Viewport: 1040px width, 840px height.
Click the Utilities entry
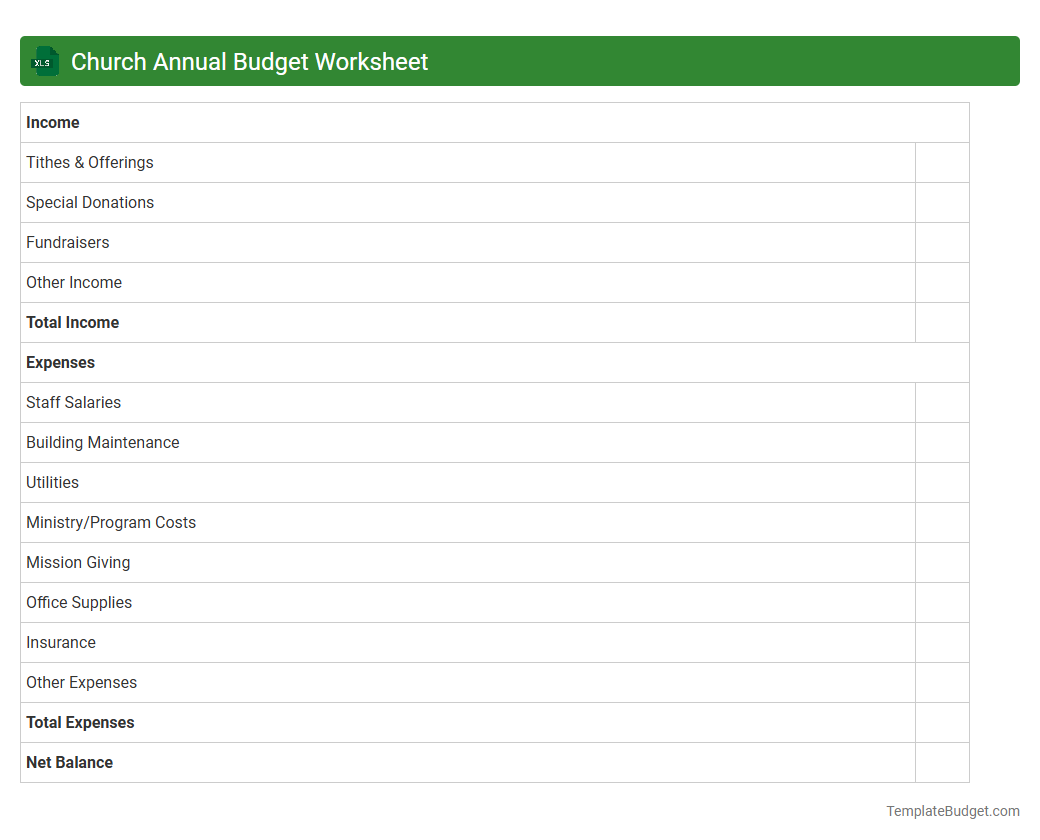pyautogui.click(x=52, y=482)
